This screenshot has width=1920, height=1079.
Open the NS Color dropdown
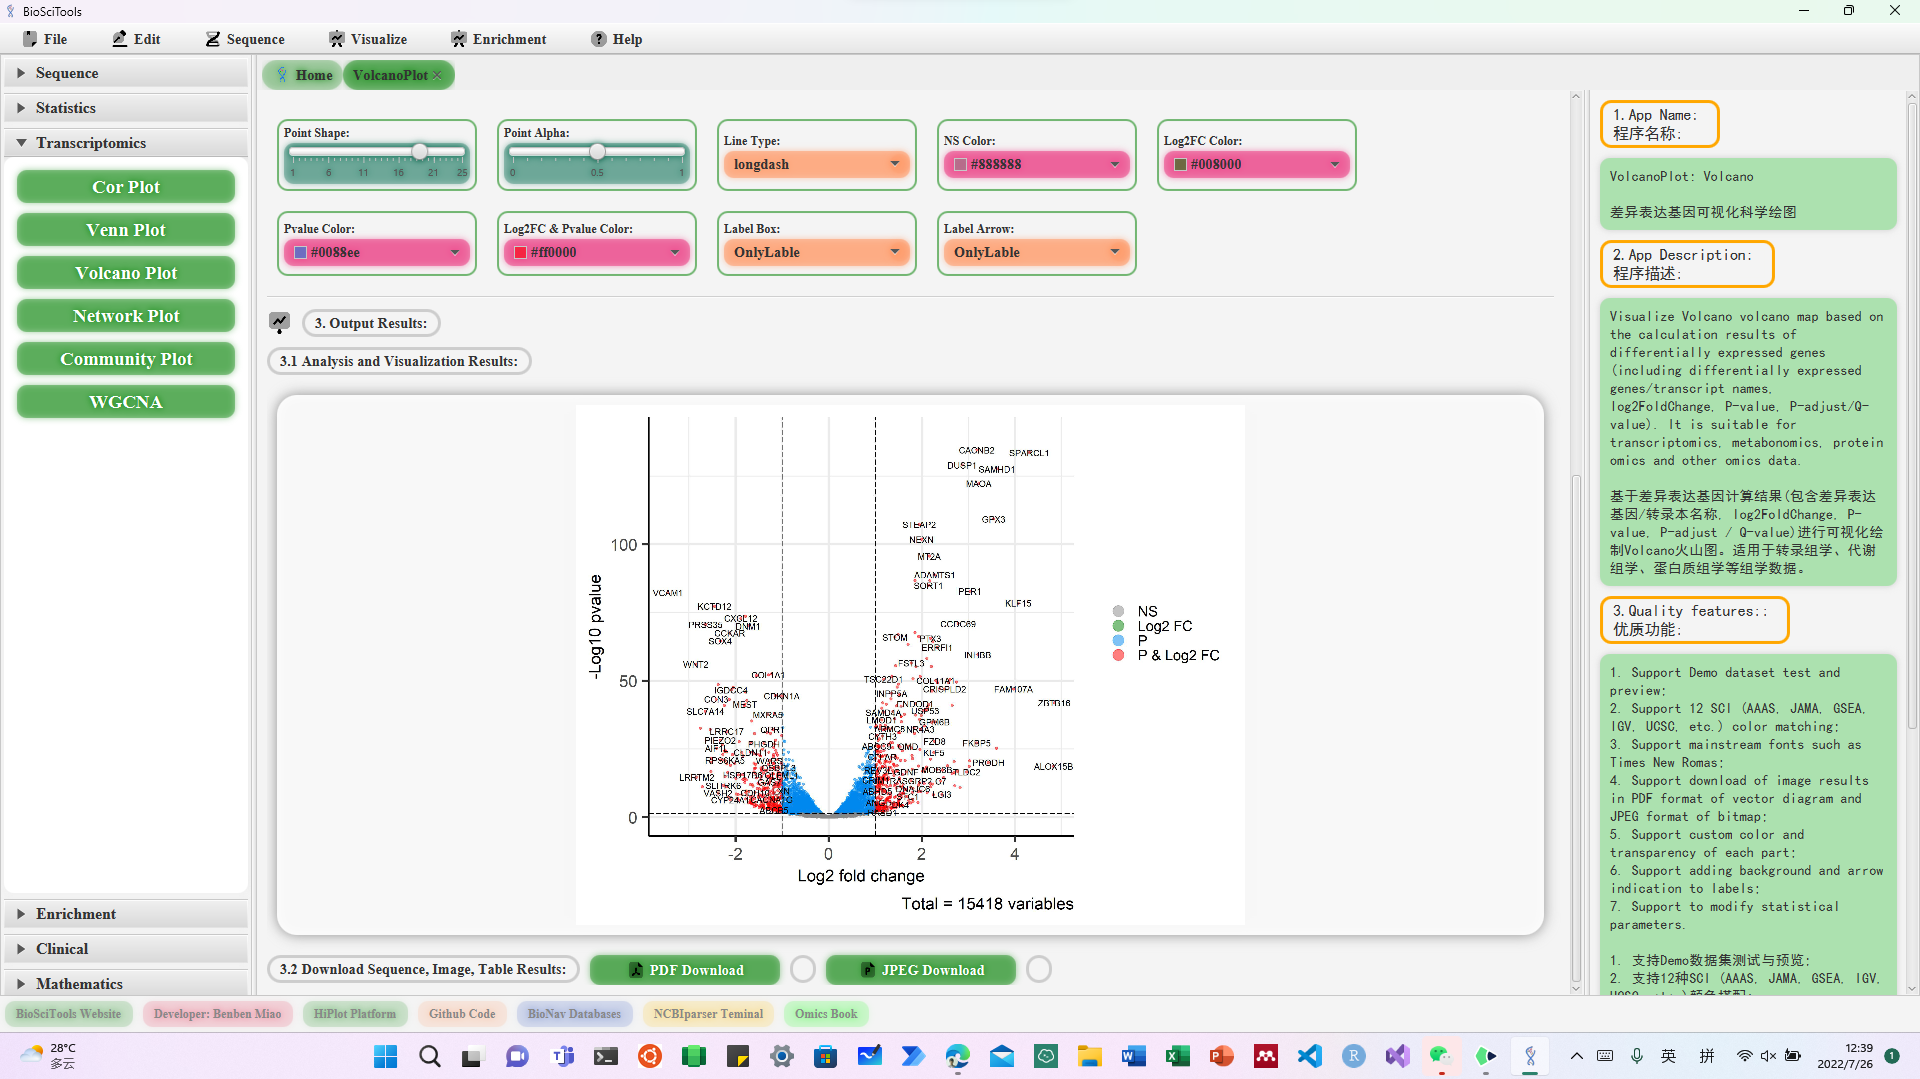[1036, 164]
